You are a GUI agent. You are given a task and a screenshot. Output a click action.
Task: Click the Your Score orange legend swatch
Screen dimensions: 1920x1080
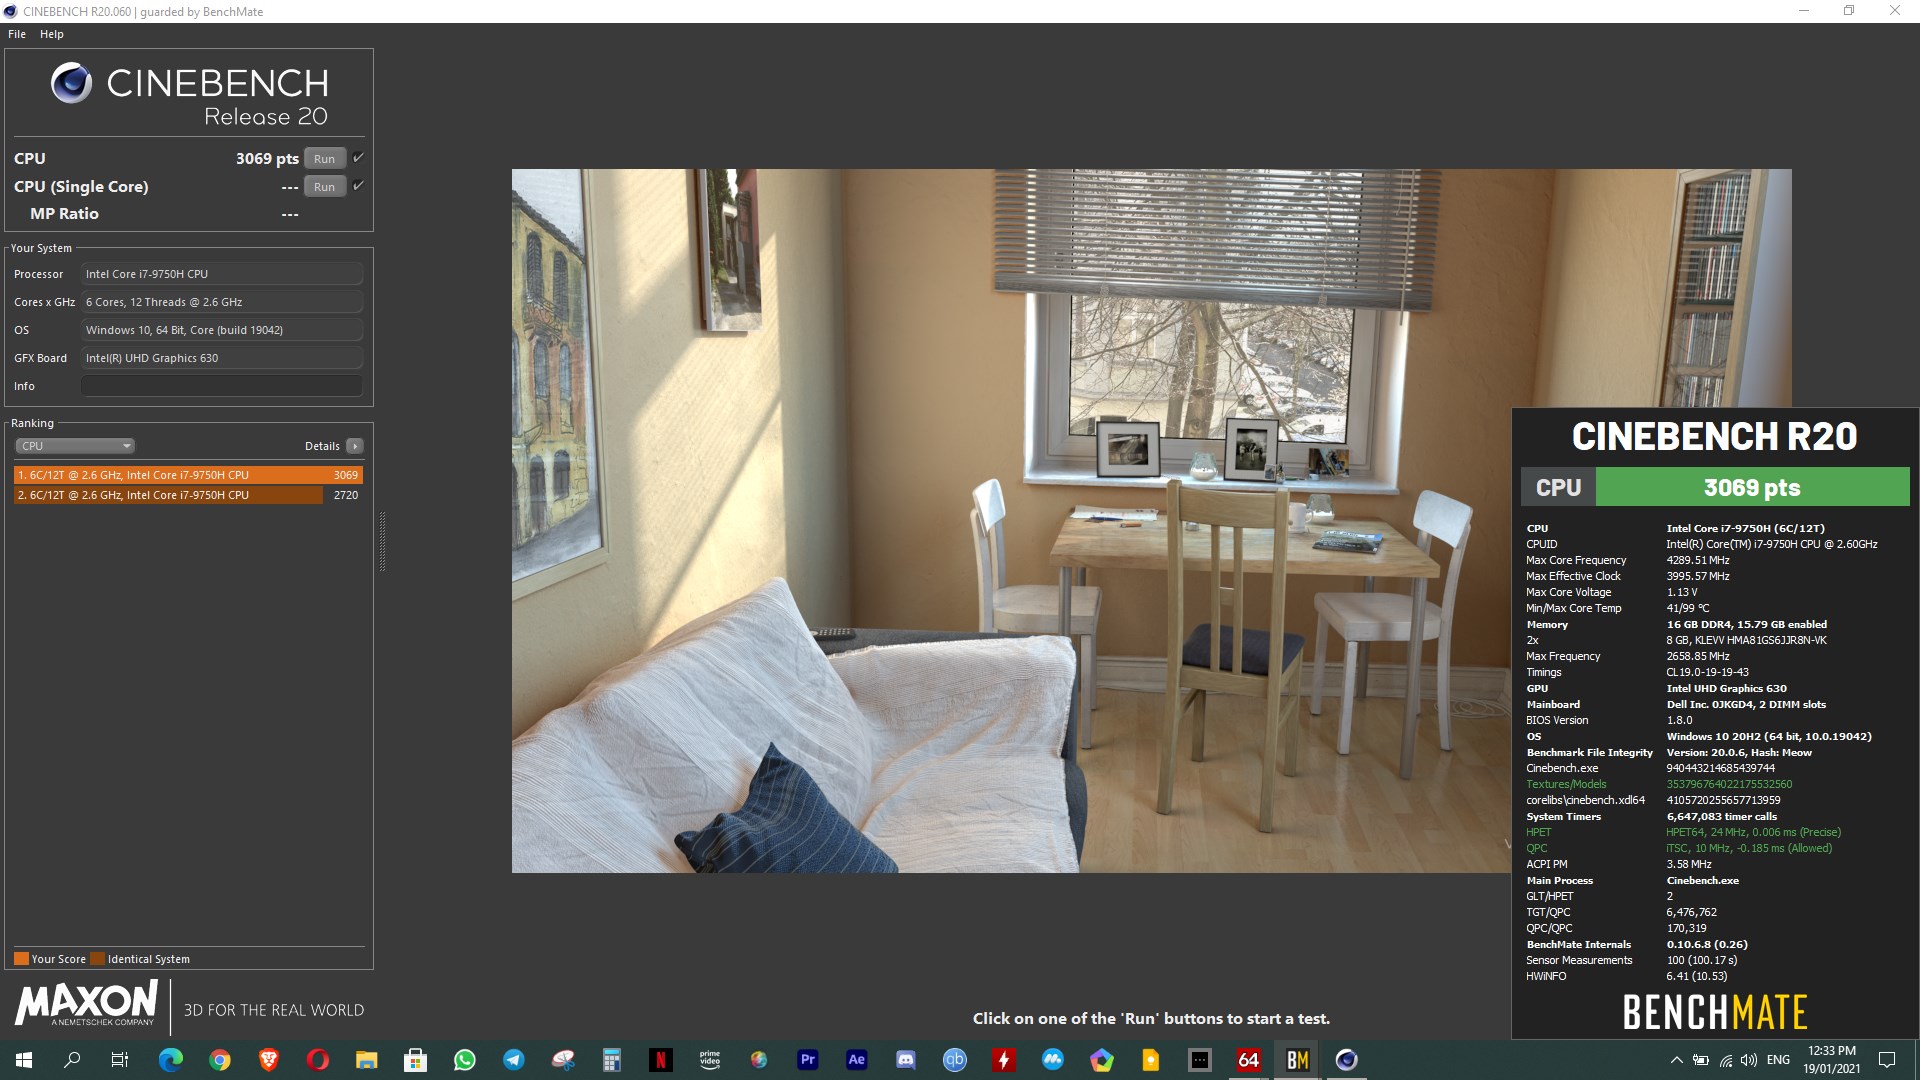pyautogui.click(x=21, y=959)
